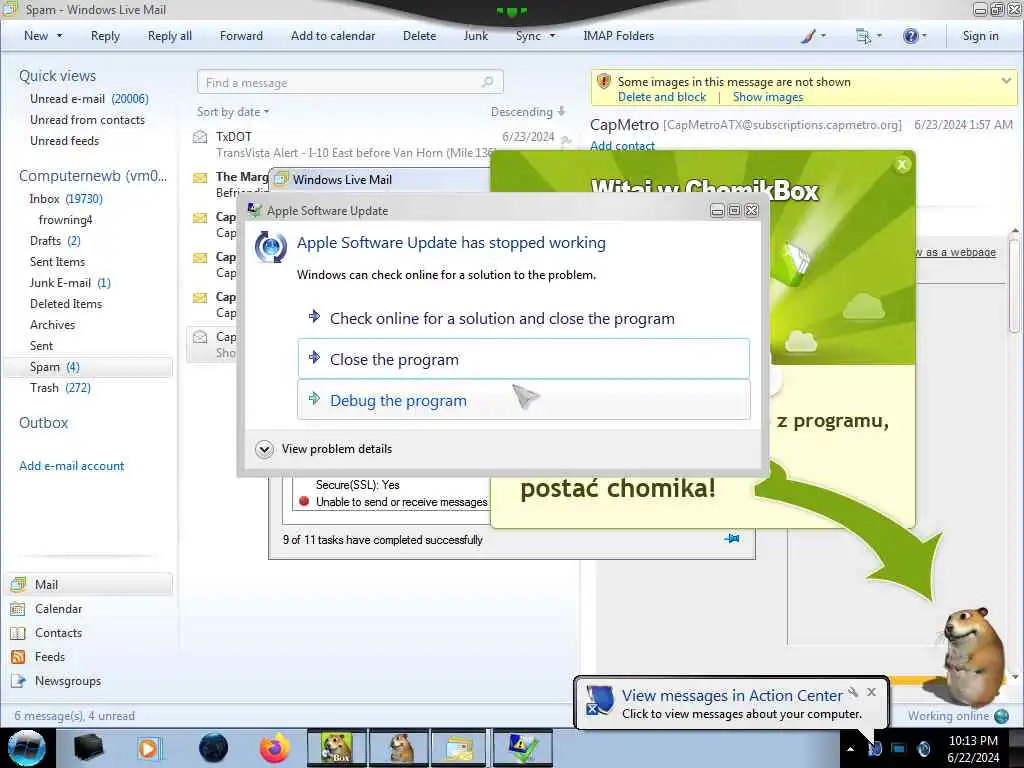
Task: Open the Trash folder
Action: pos(60,388)
